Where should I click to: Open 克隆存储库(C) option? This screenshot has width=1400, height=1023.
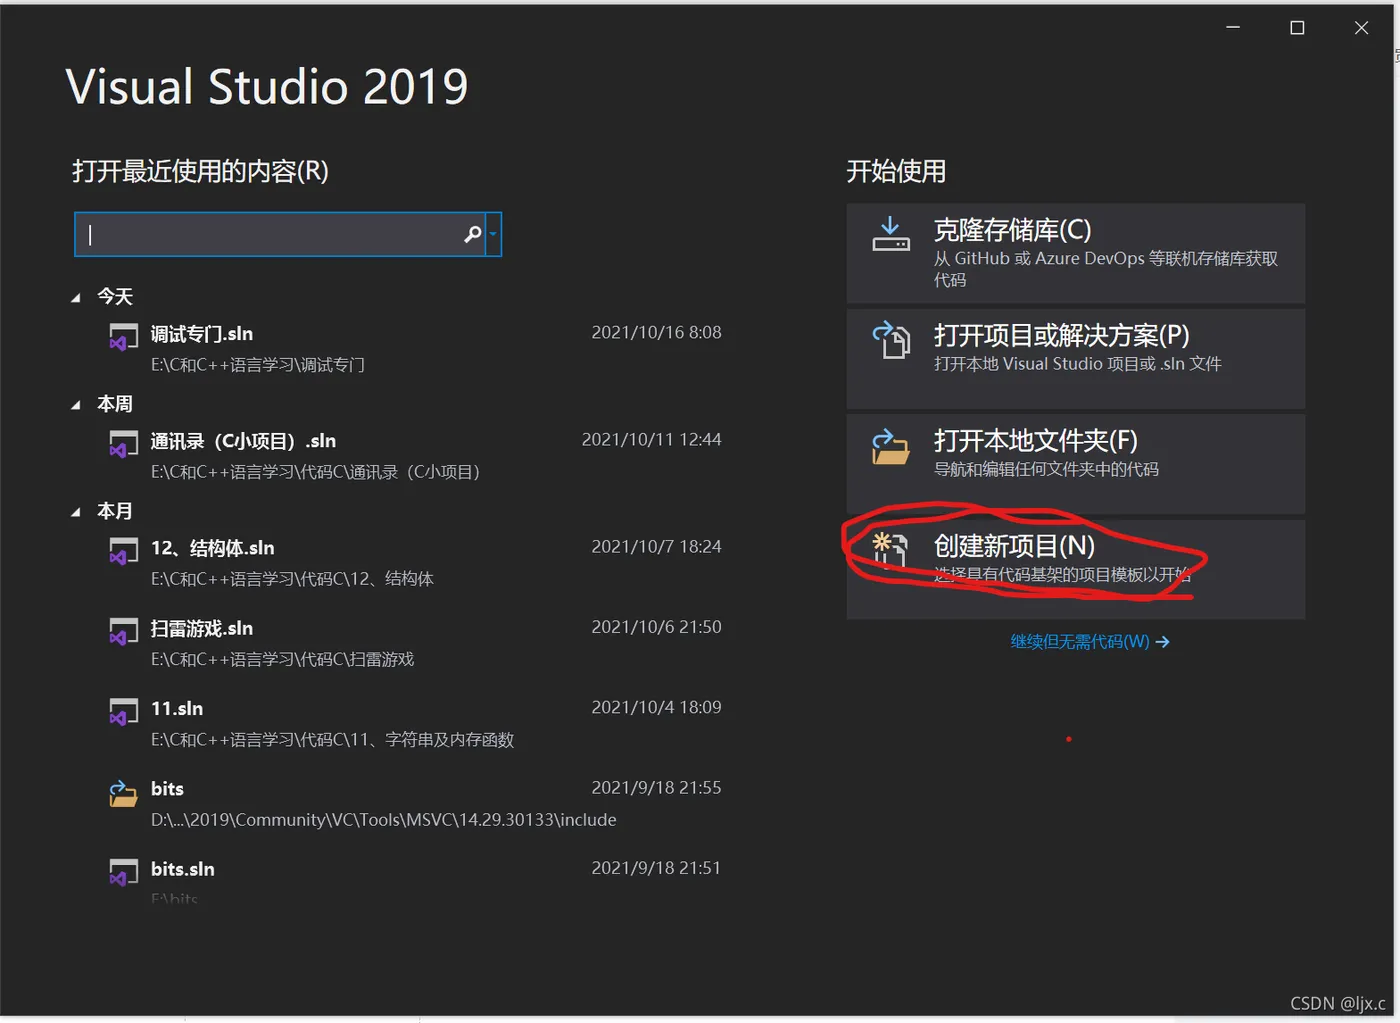[1075, 253]
